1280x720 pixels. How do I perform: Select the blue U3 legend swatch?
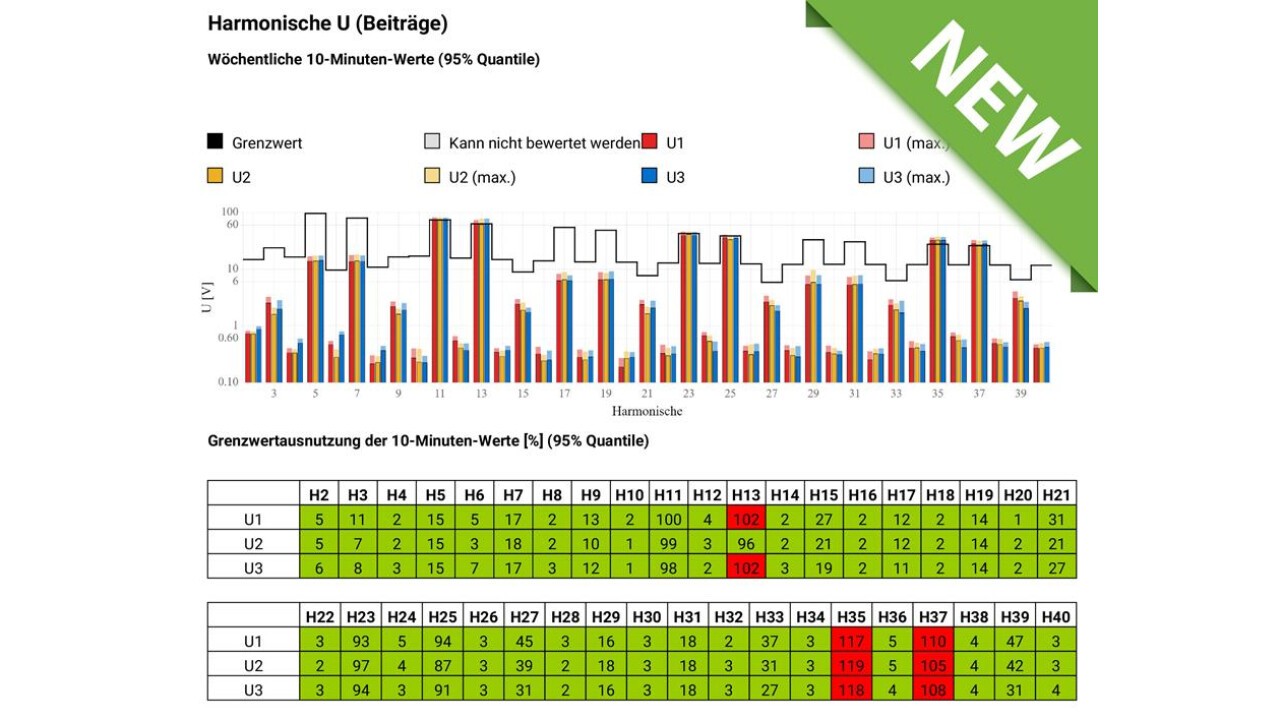(x=649, y=176)
